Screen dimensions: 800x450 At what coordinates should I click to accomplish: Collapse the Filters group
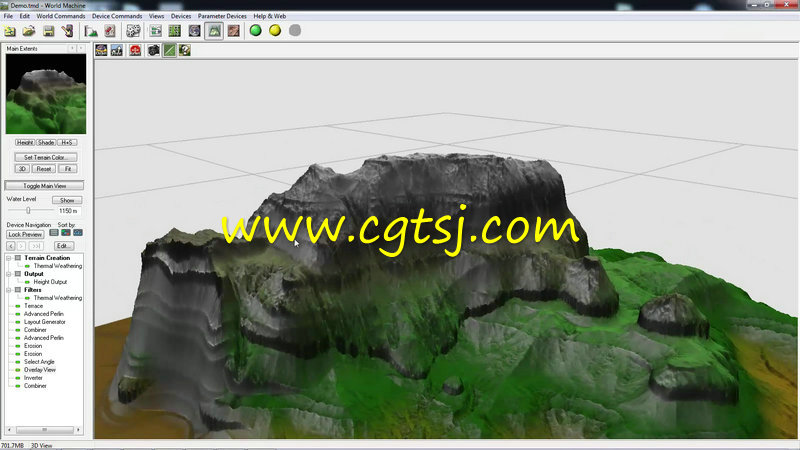[x=9, y=290]
